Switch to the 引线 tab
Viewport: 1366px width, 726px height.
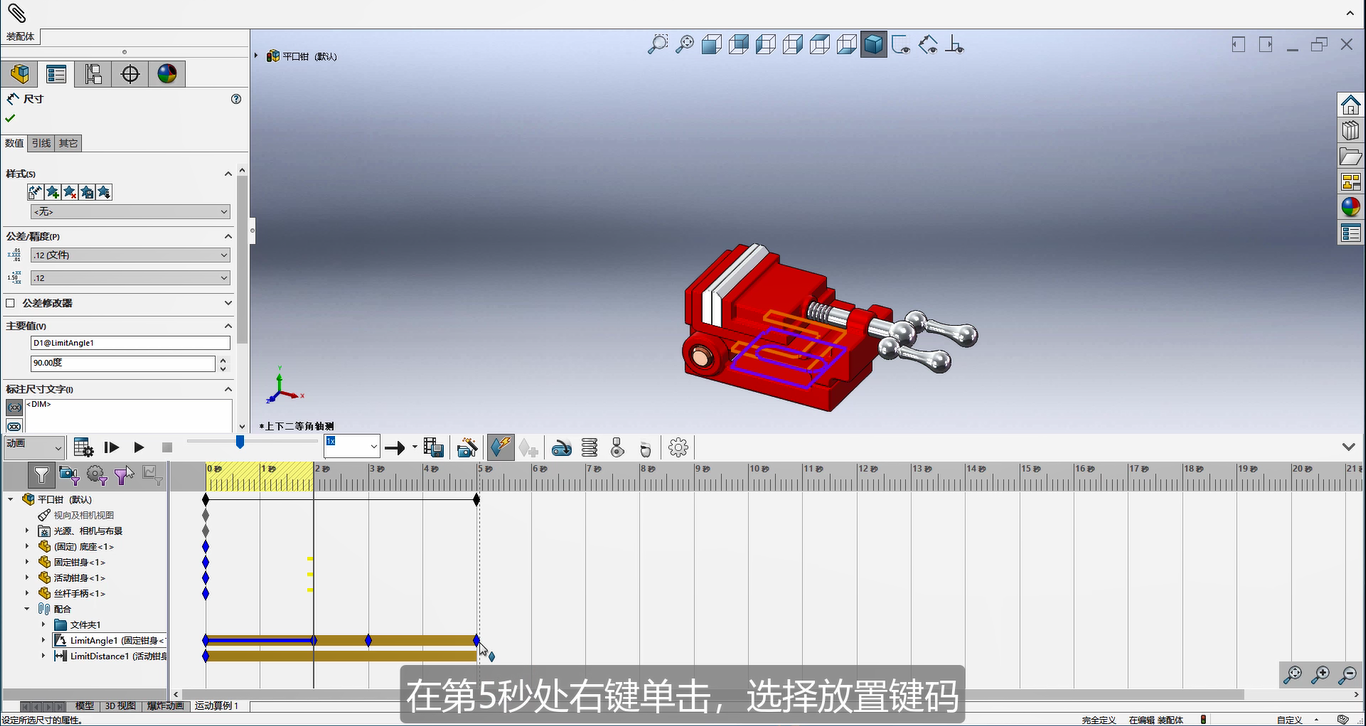[41, 143]
